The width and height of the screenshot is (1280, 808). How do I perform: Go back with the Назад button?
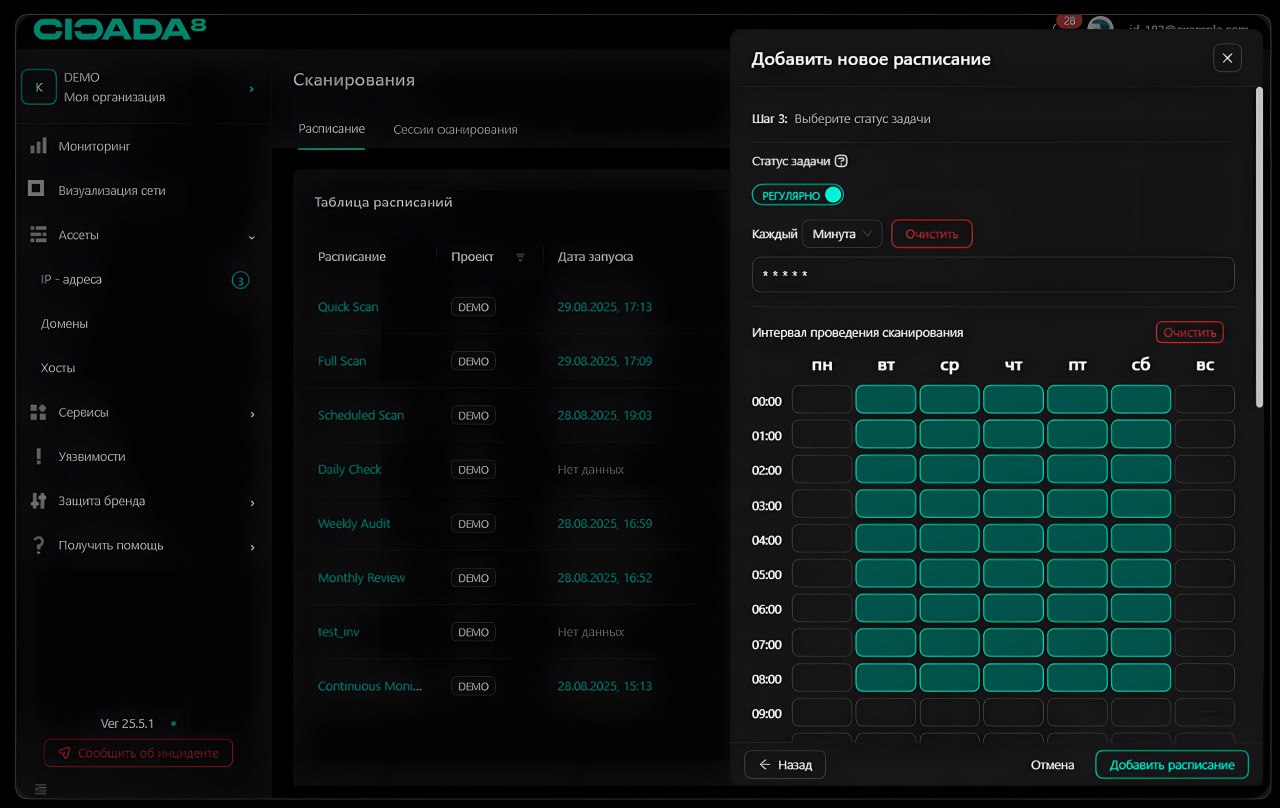tap(785, 765)
